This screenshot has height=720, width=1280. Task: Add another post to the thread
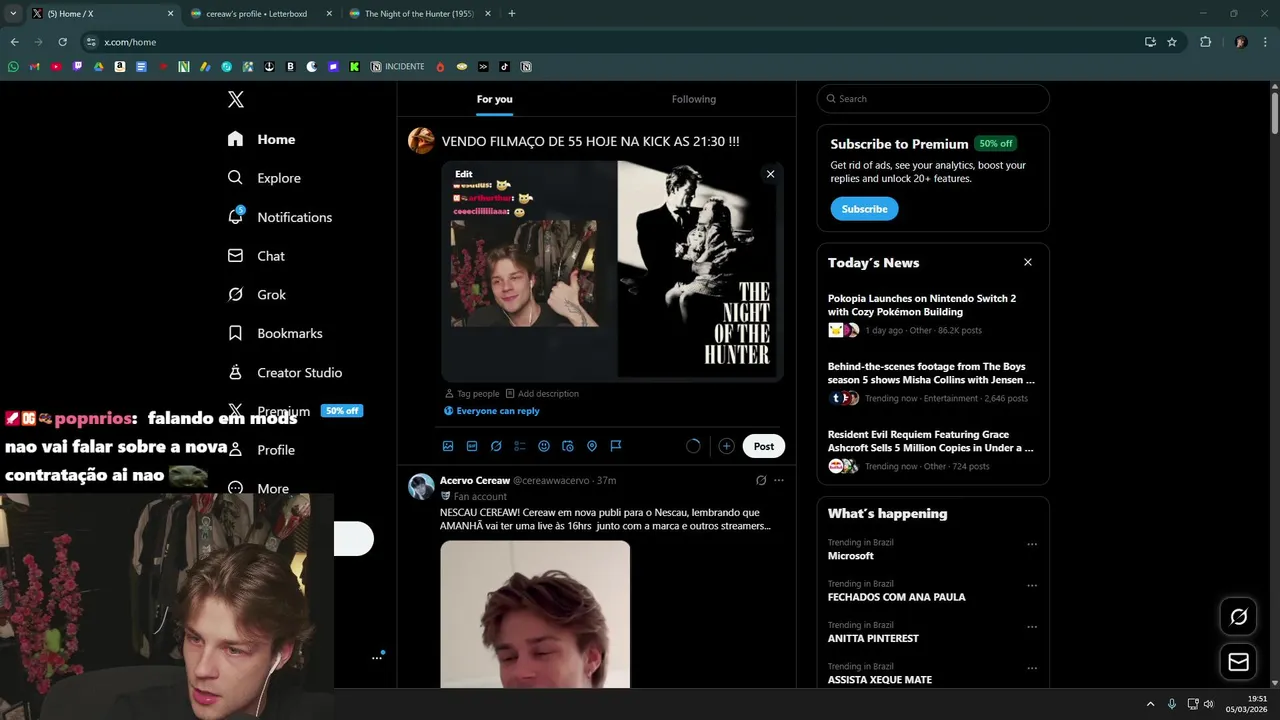pyautogui.click(x=726, y=446)
